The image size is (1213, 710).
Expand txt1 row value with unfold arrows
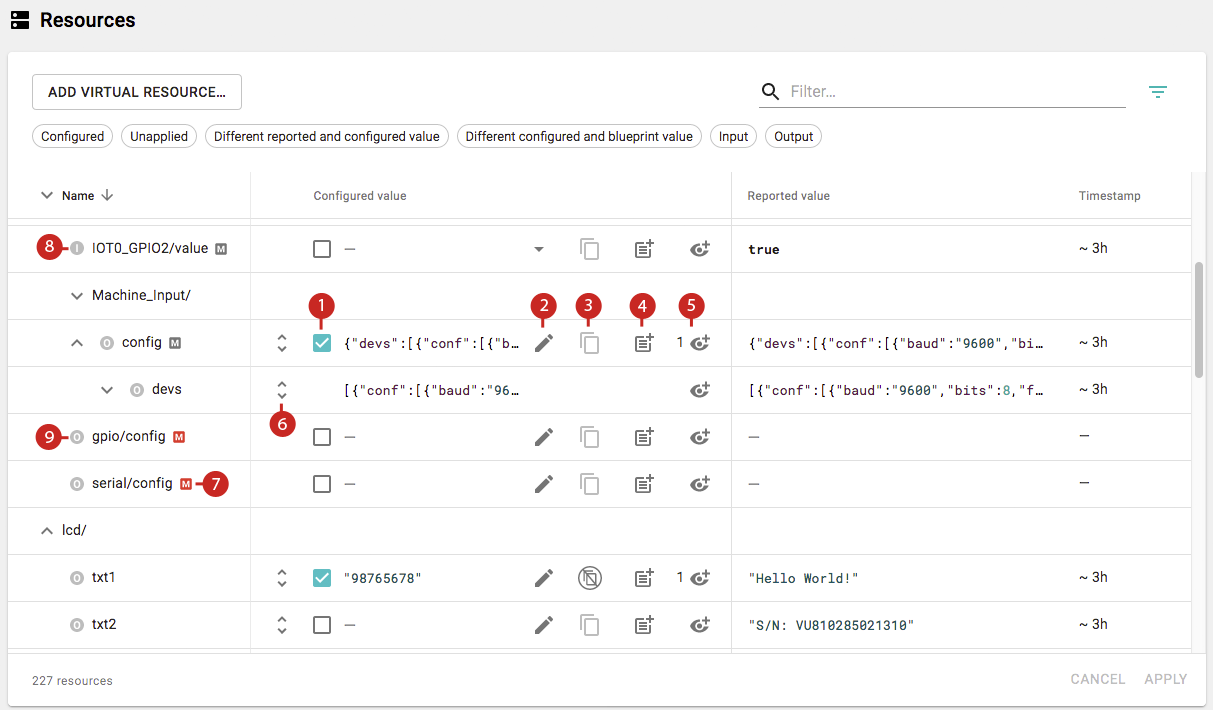tap(282, 578)
